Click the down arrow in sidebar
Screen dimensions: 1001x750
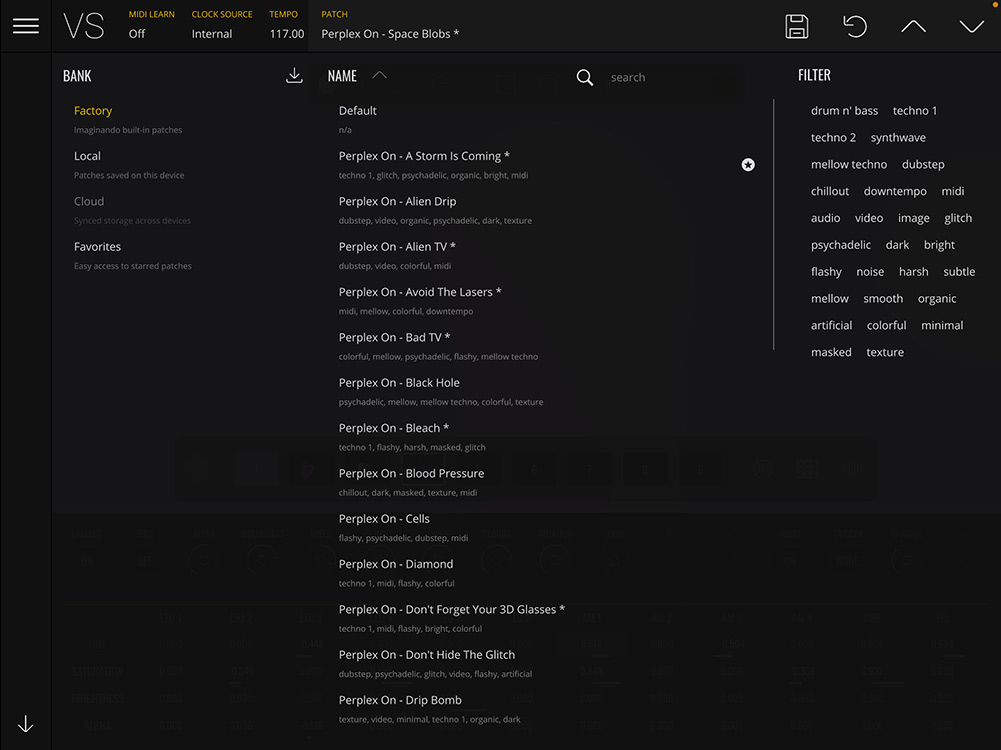26,724
